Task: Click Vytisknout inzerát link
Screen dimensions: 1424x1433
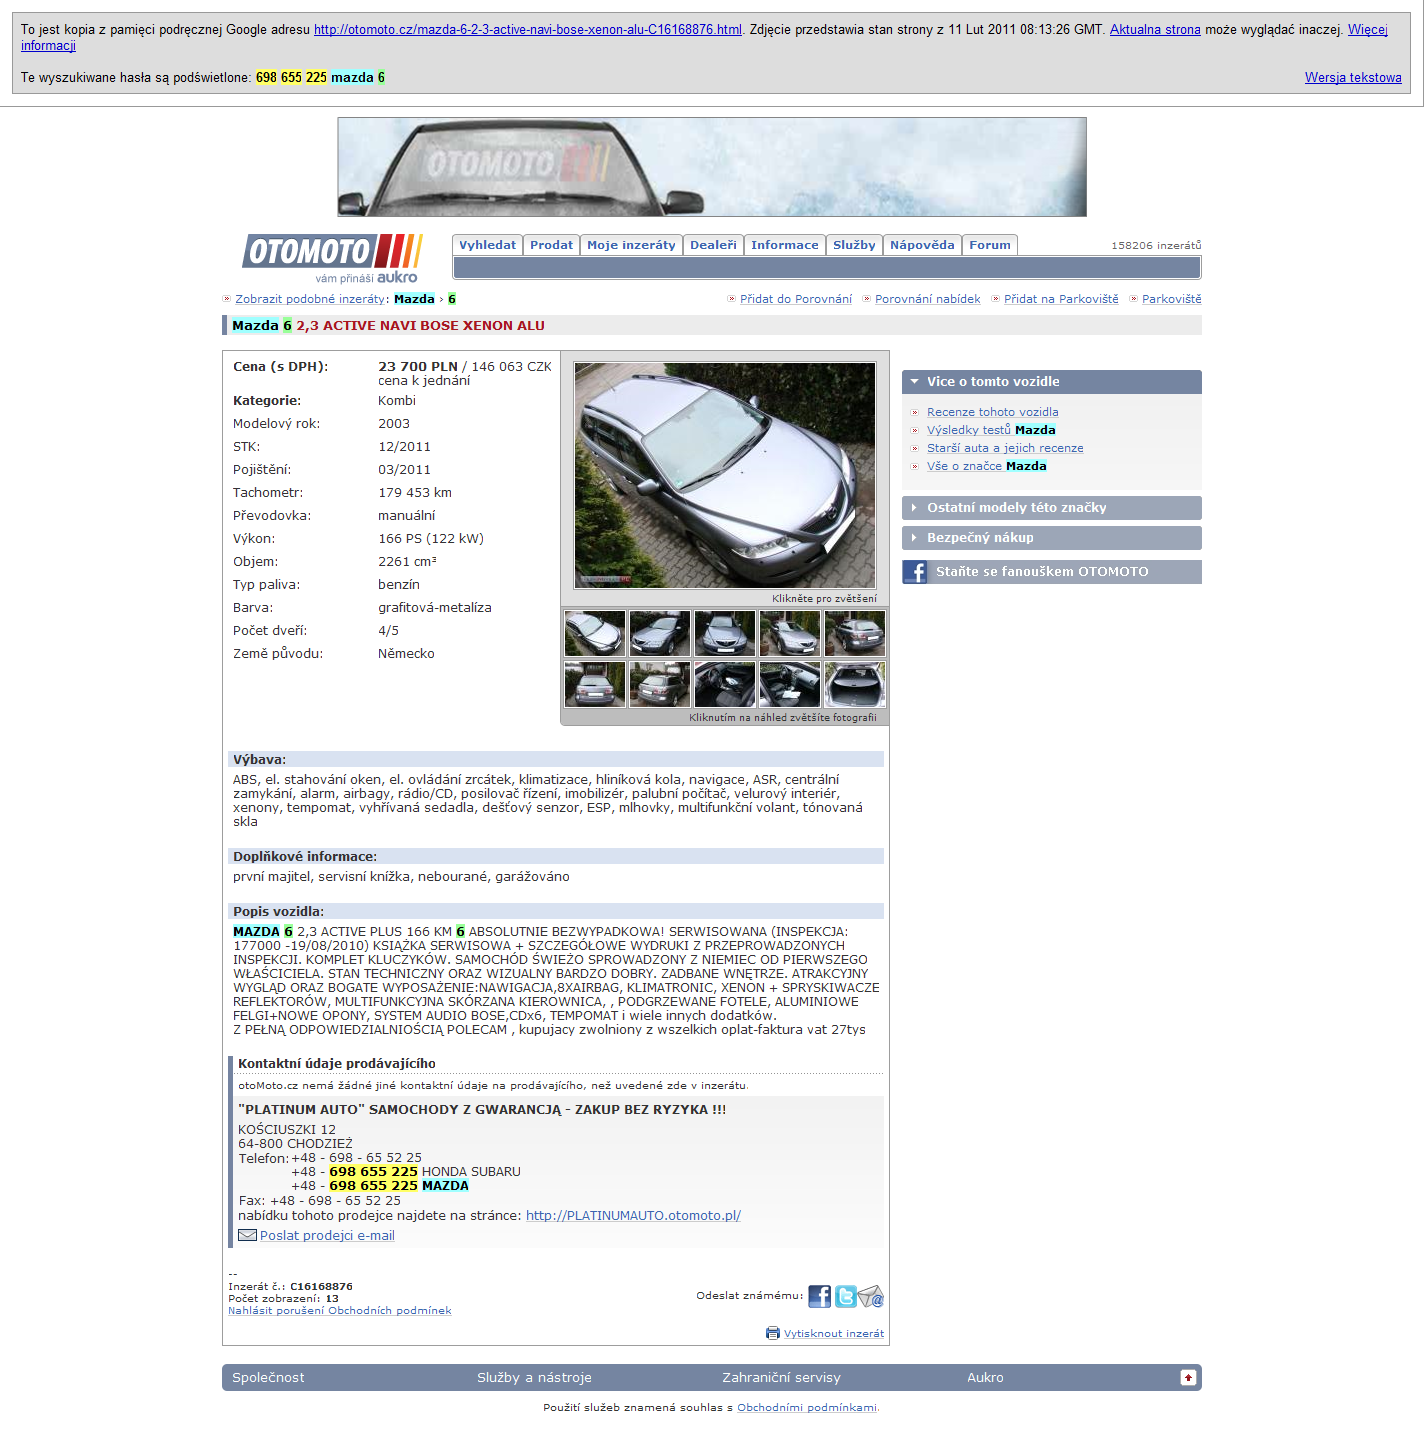Action: point(834,1334)
